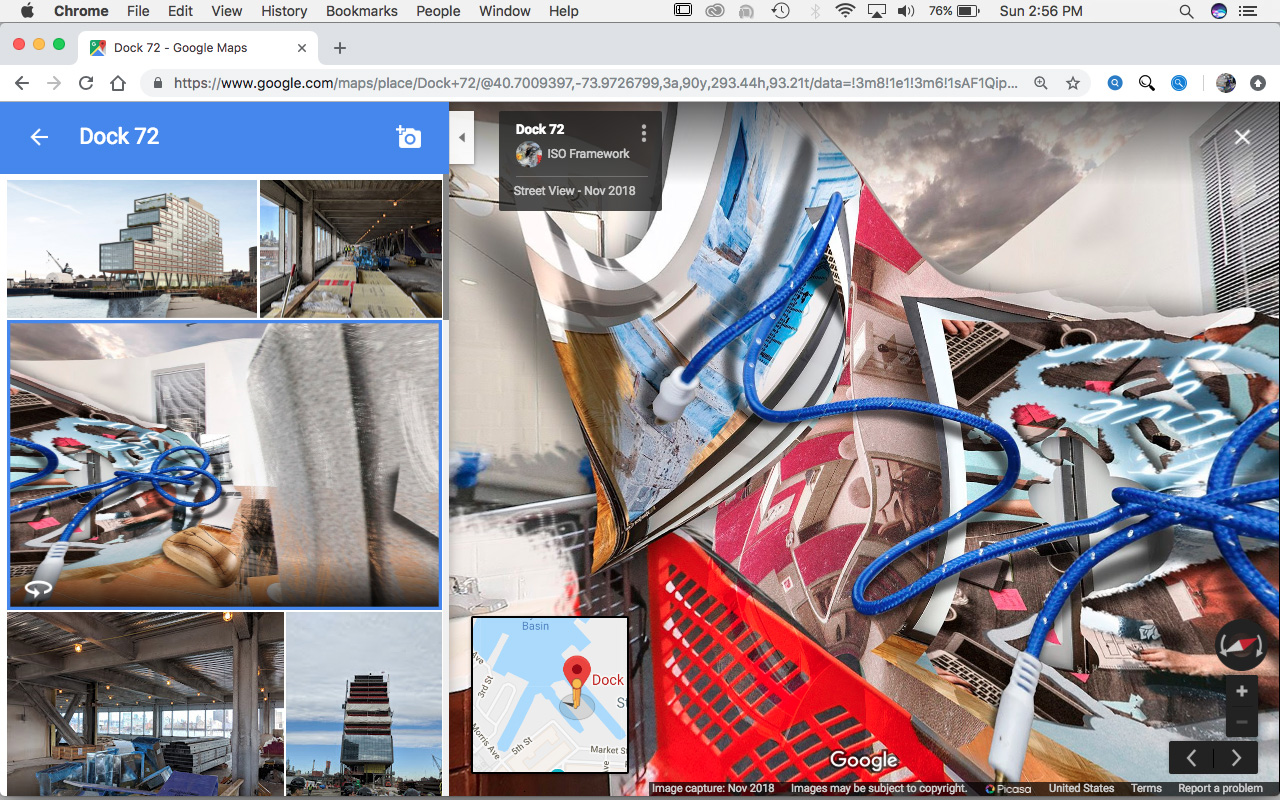Viewport: 1280px width, 800px height.
Task: Select the Dock 72 building exterior thumbnail
Action: [132, 249]
